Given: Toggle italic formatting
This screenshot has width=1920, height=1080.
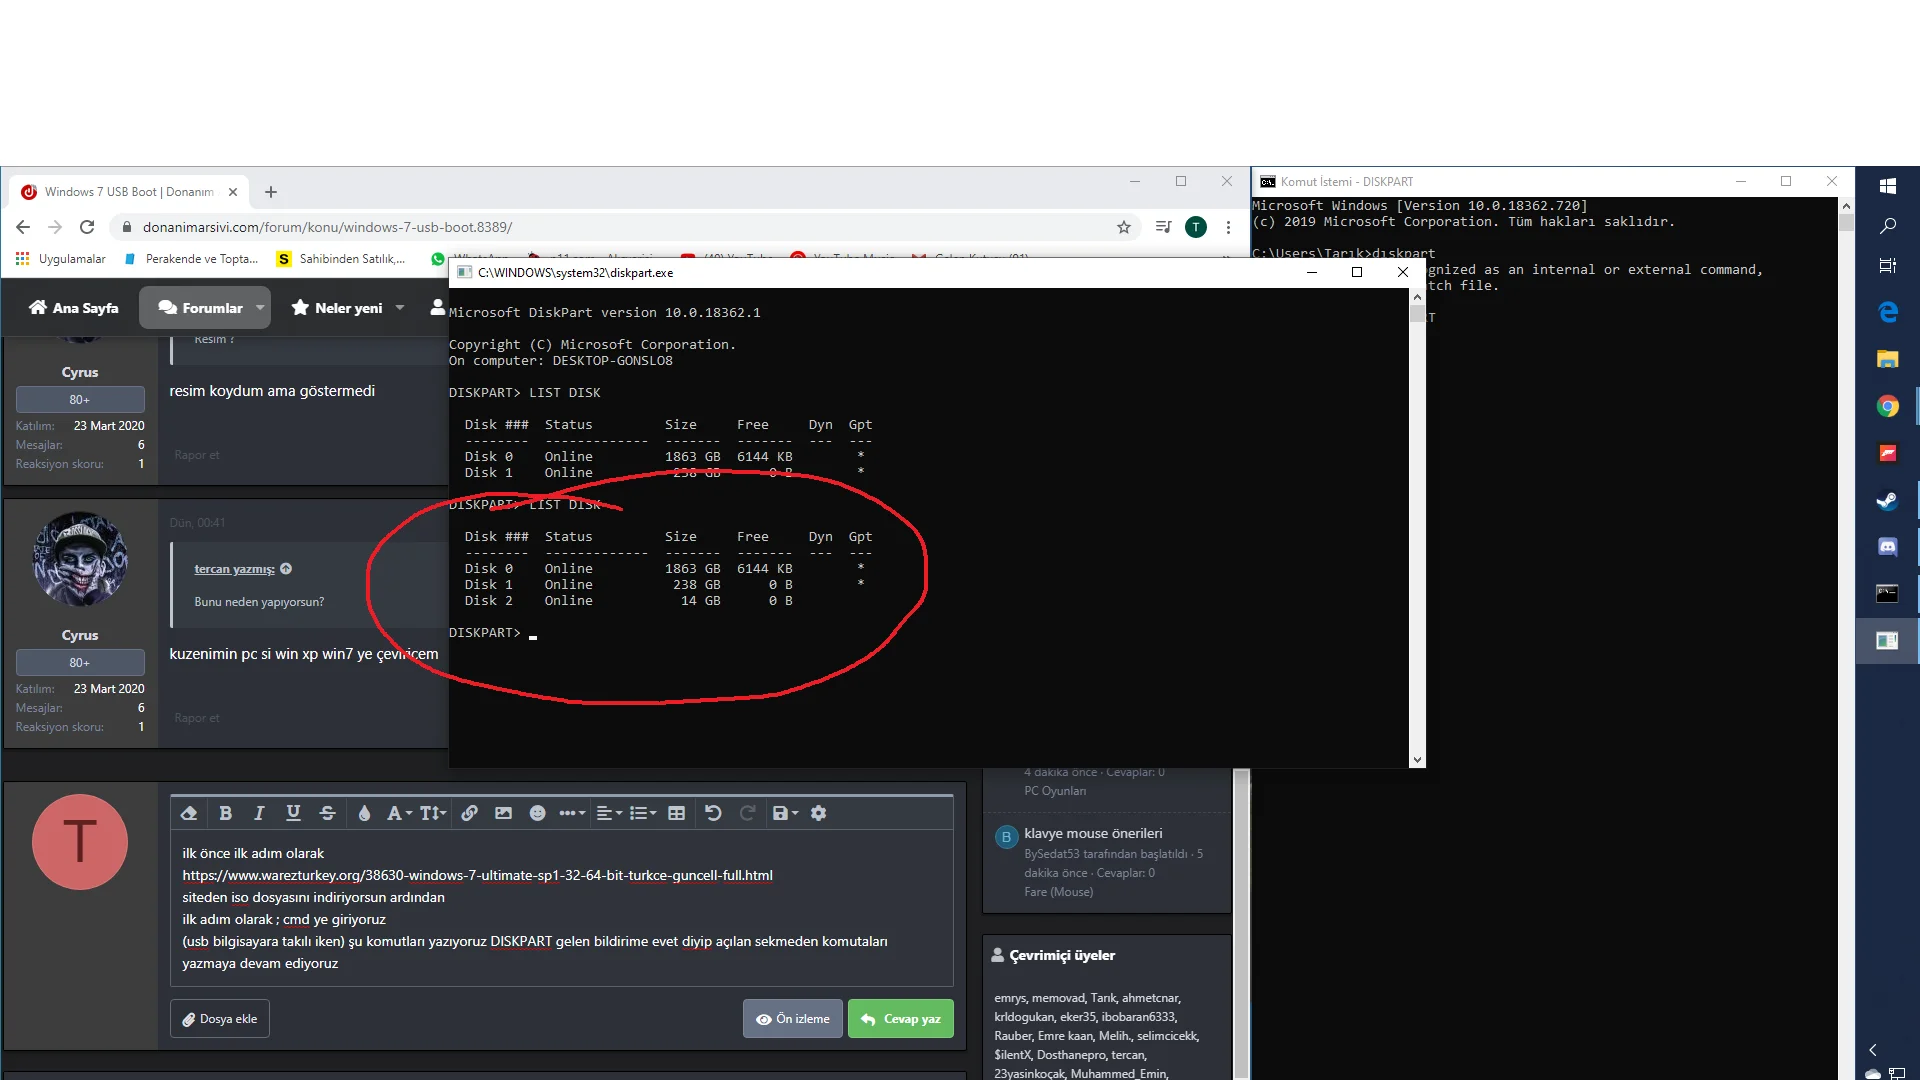Looking at the screenshot, I should coord(259,814).
